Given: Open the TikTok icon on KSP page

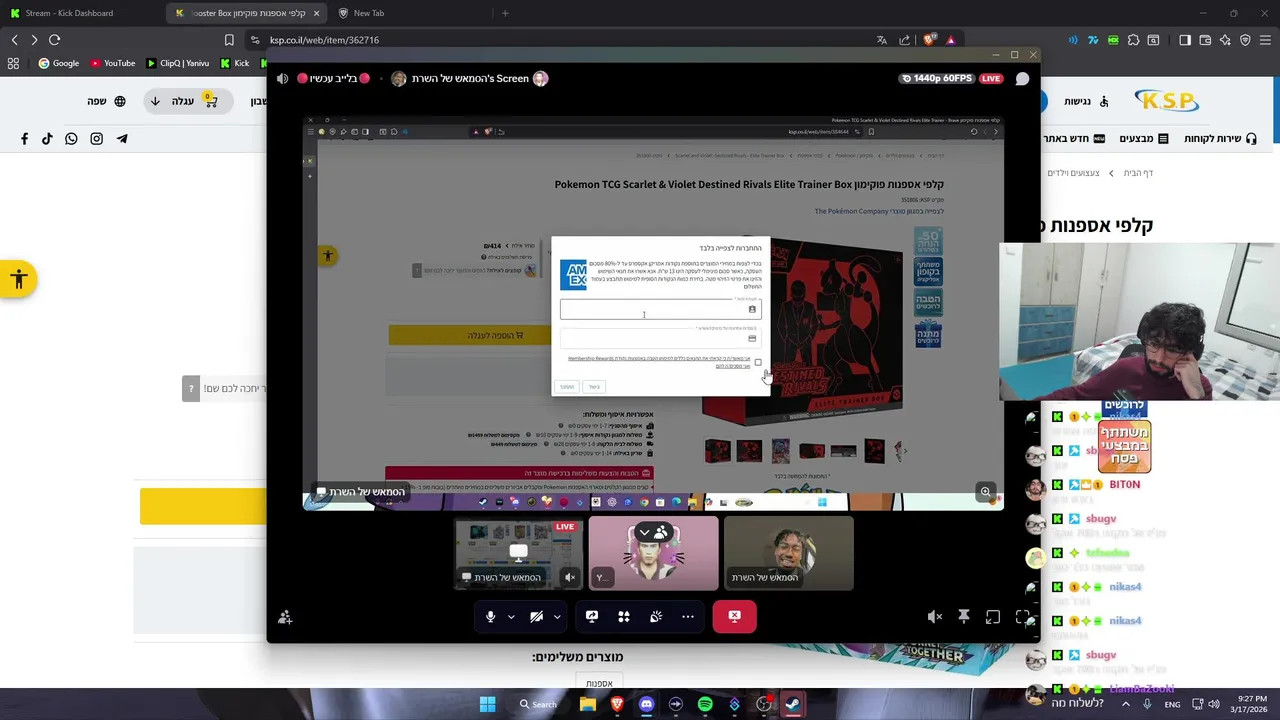Looking at the screenshot, I should pyautogui.click(x=47, y=139).
